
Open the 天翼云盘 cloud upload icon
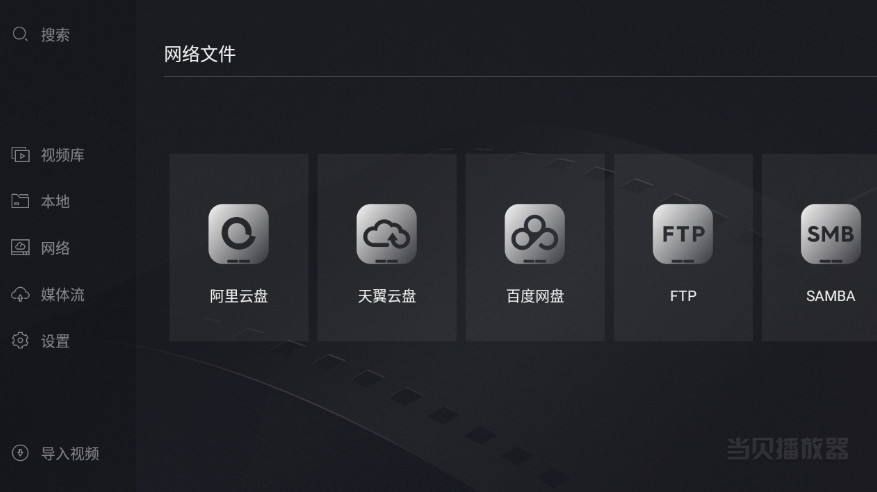click(386, 234)
